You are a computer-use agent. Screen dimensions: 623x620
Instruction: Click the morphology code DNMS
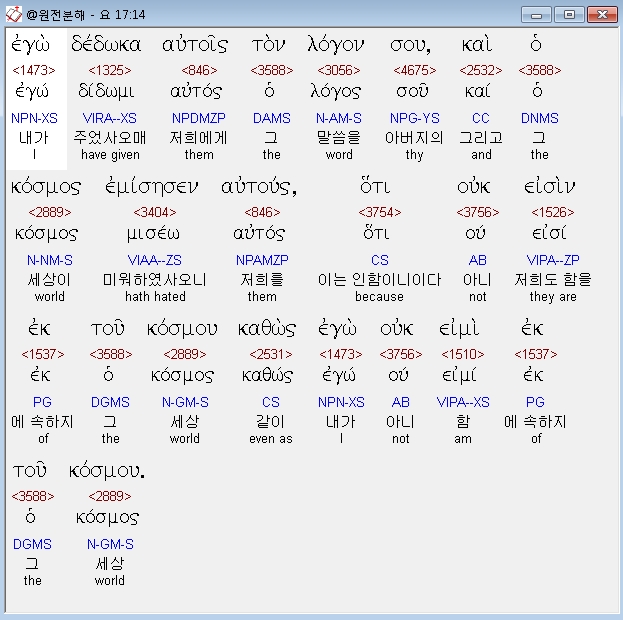540,118
